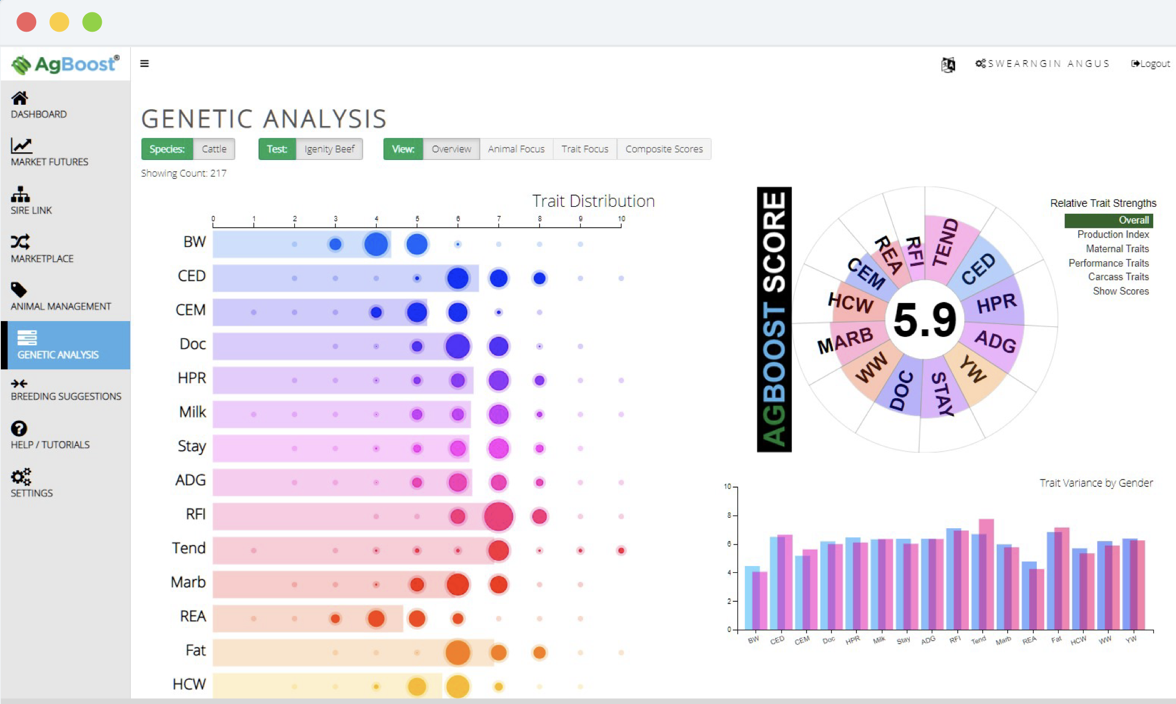
Task: Switch to Composite Scores view tab
Action: pyautogui.click(x=664, y=149)
